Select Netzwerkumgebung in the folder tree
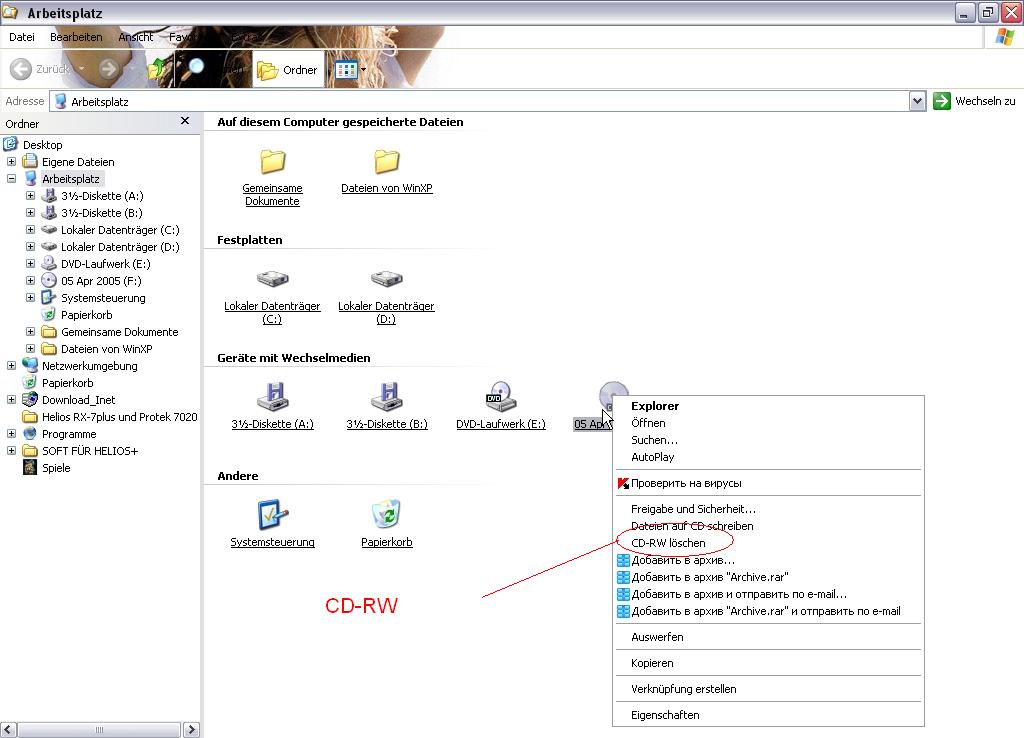The width and height of the screenshot is (1024, 738). (89, 366)
